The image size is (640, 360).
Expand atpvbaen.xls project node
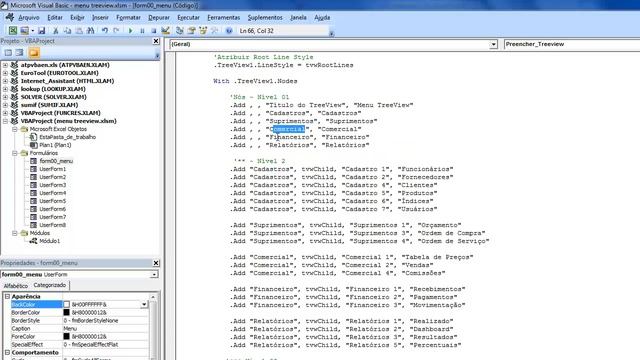(x=5, y=65)
